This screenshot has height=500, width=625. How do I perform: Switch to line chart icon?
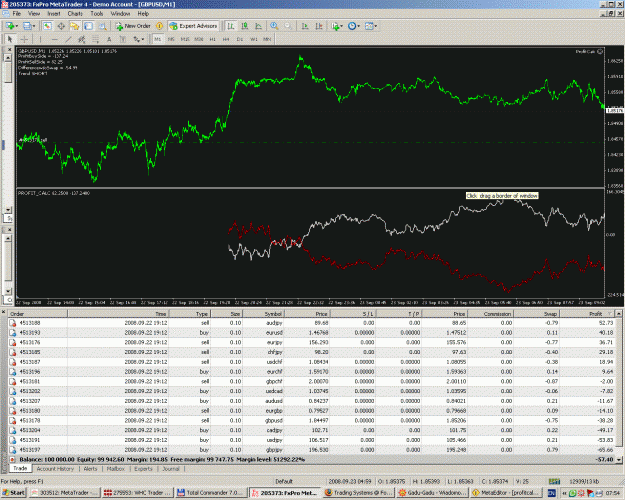258,26
